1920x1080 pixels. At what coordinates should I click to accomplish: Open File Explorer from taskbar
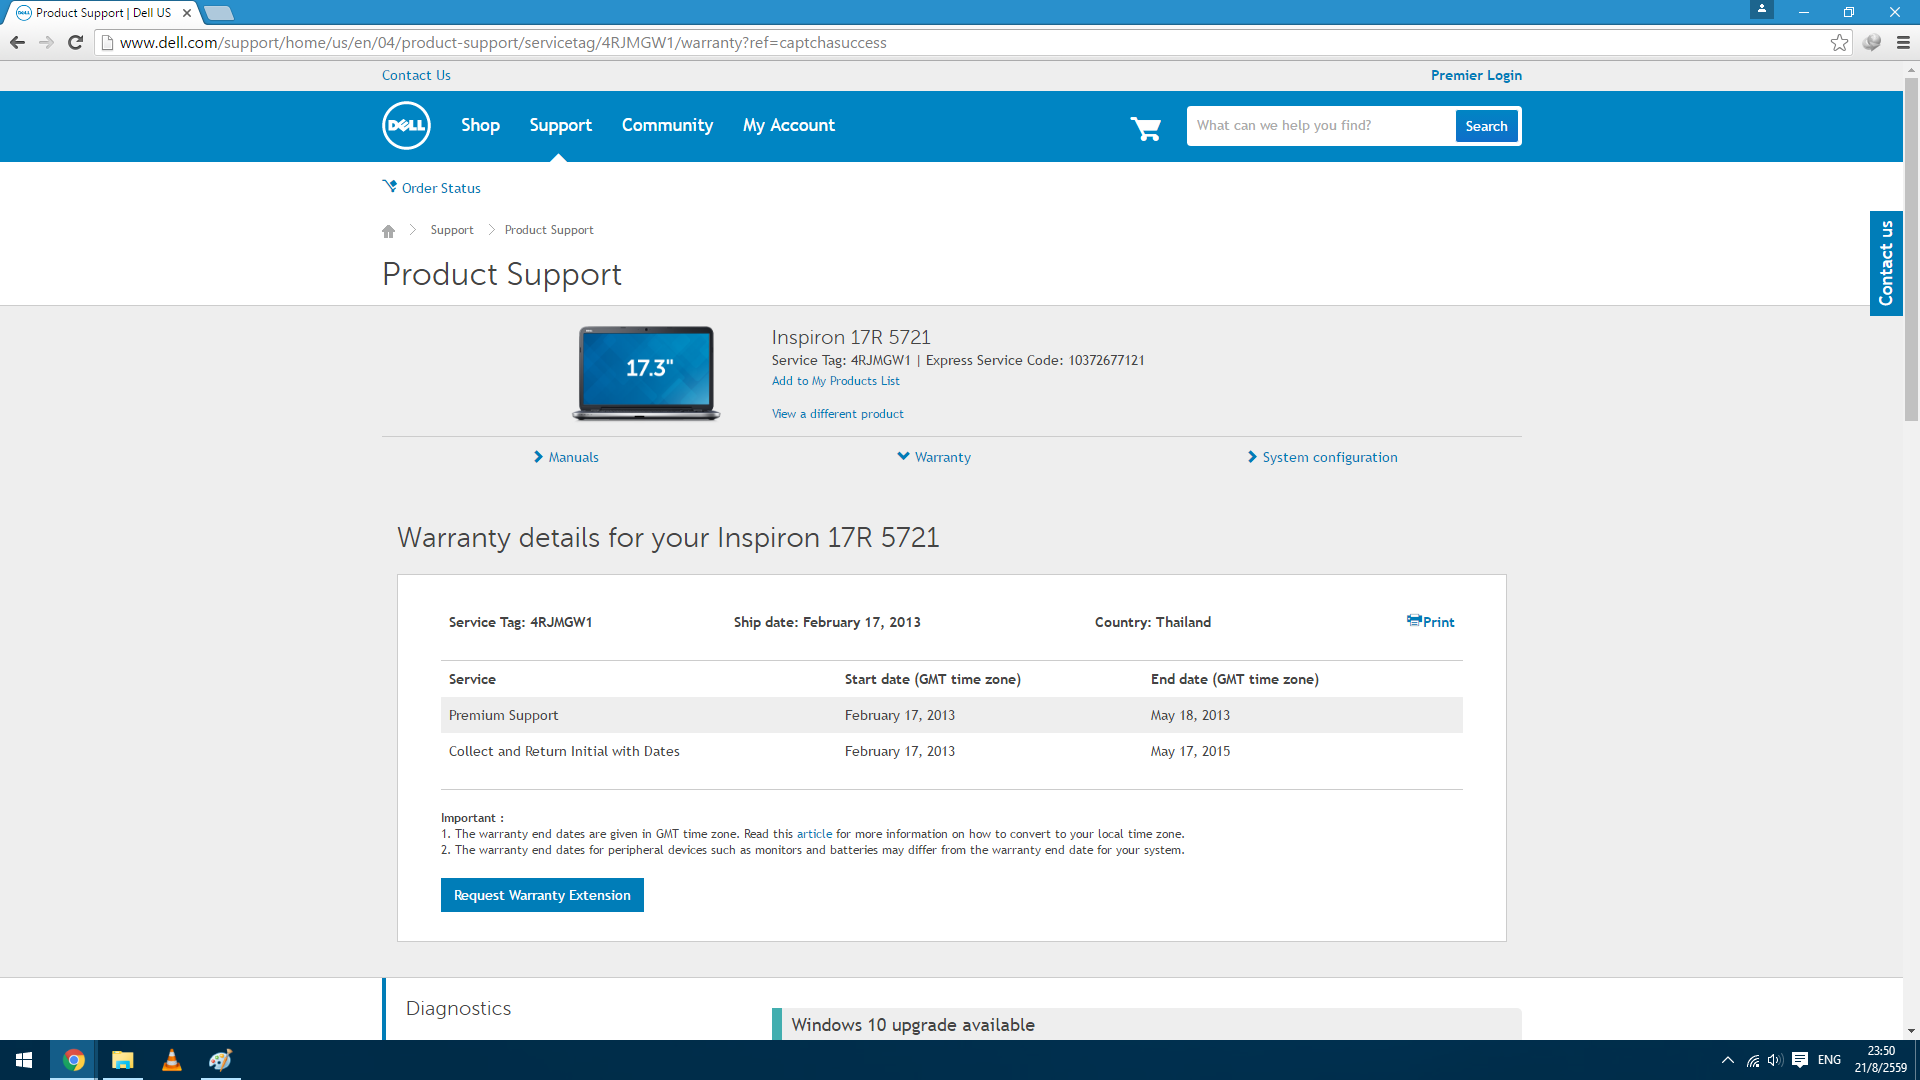[123, 1060]
